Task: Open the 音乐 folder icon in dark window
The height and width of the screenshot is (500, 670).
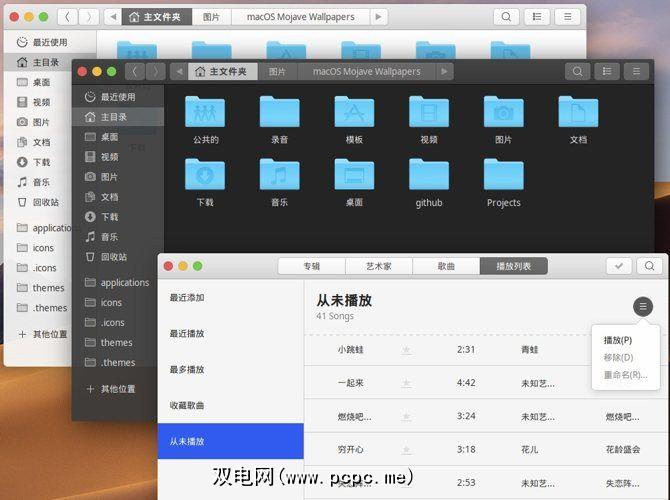Action: 279,174
